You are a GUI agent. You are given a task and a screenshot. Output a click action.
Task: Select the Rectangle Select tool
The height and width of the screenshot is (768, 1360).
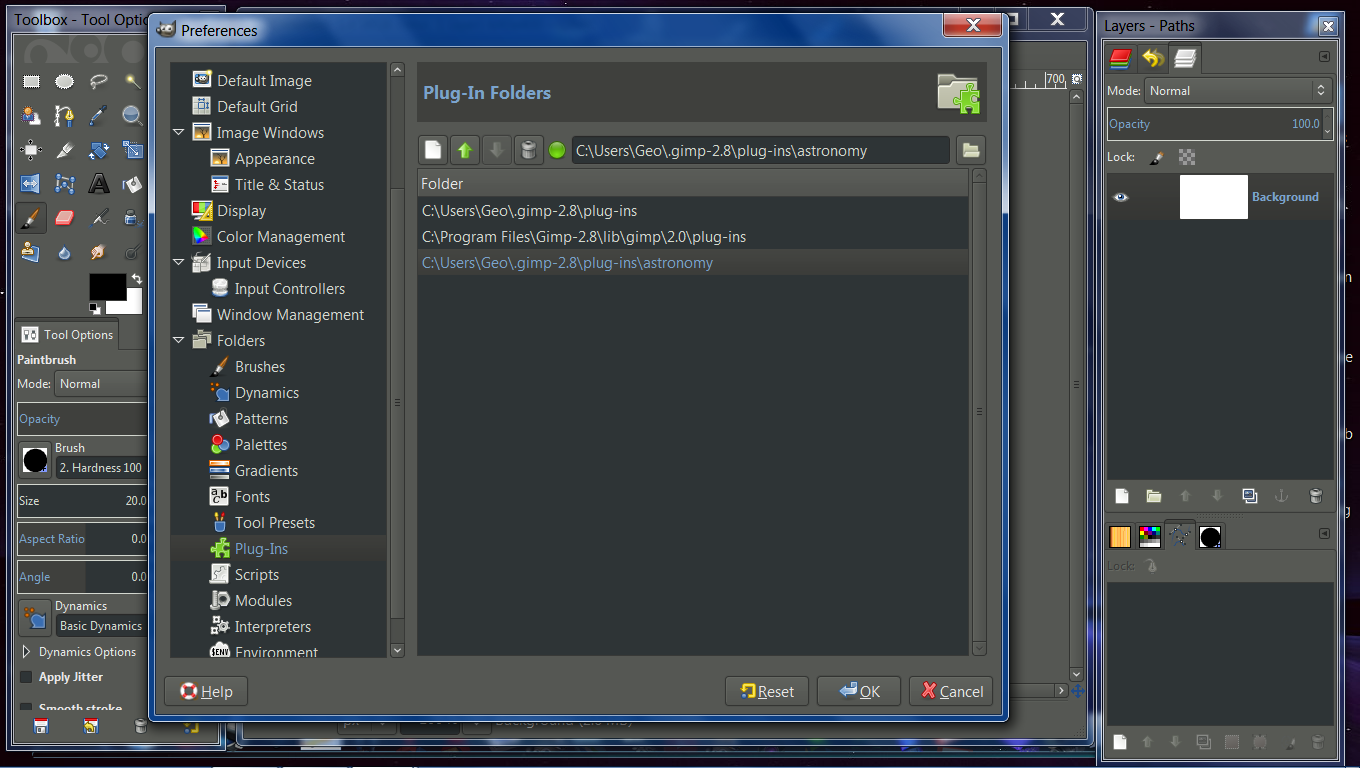click(x=31, y=82)
